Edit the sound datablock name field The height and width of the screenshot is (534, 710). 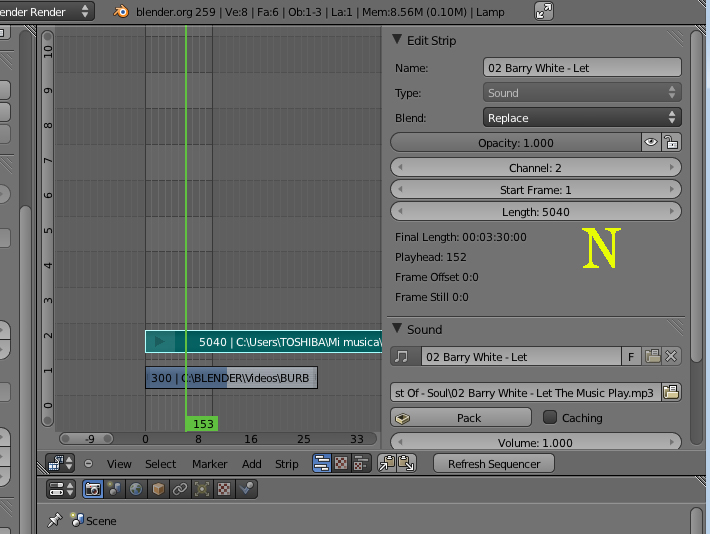tap(521, 356)
